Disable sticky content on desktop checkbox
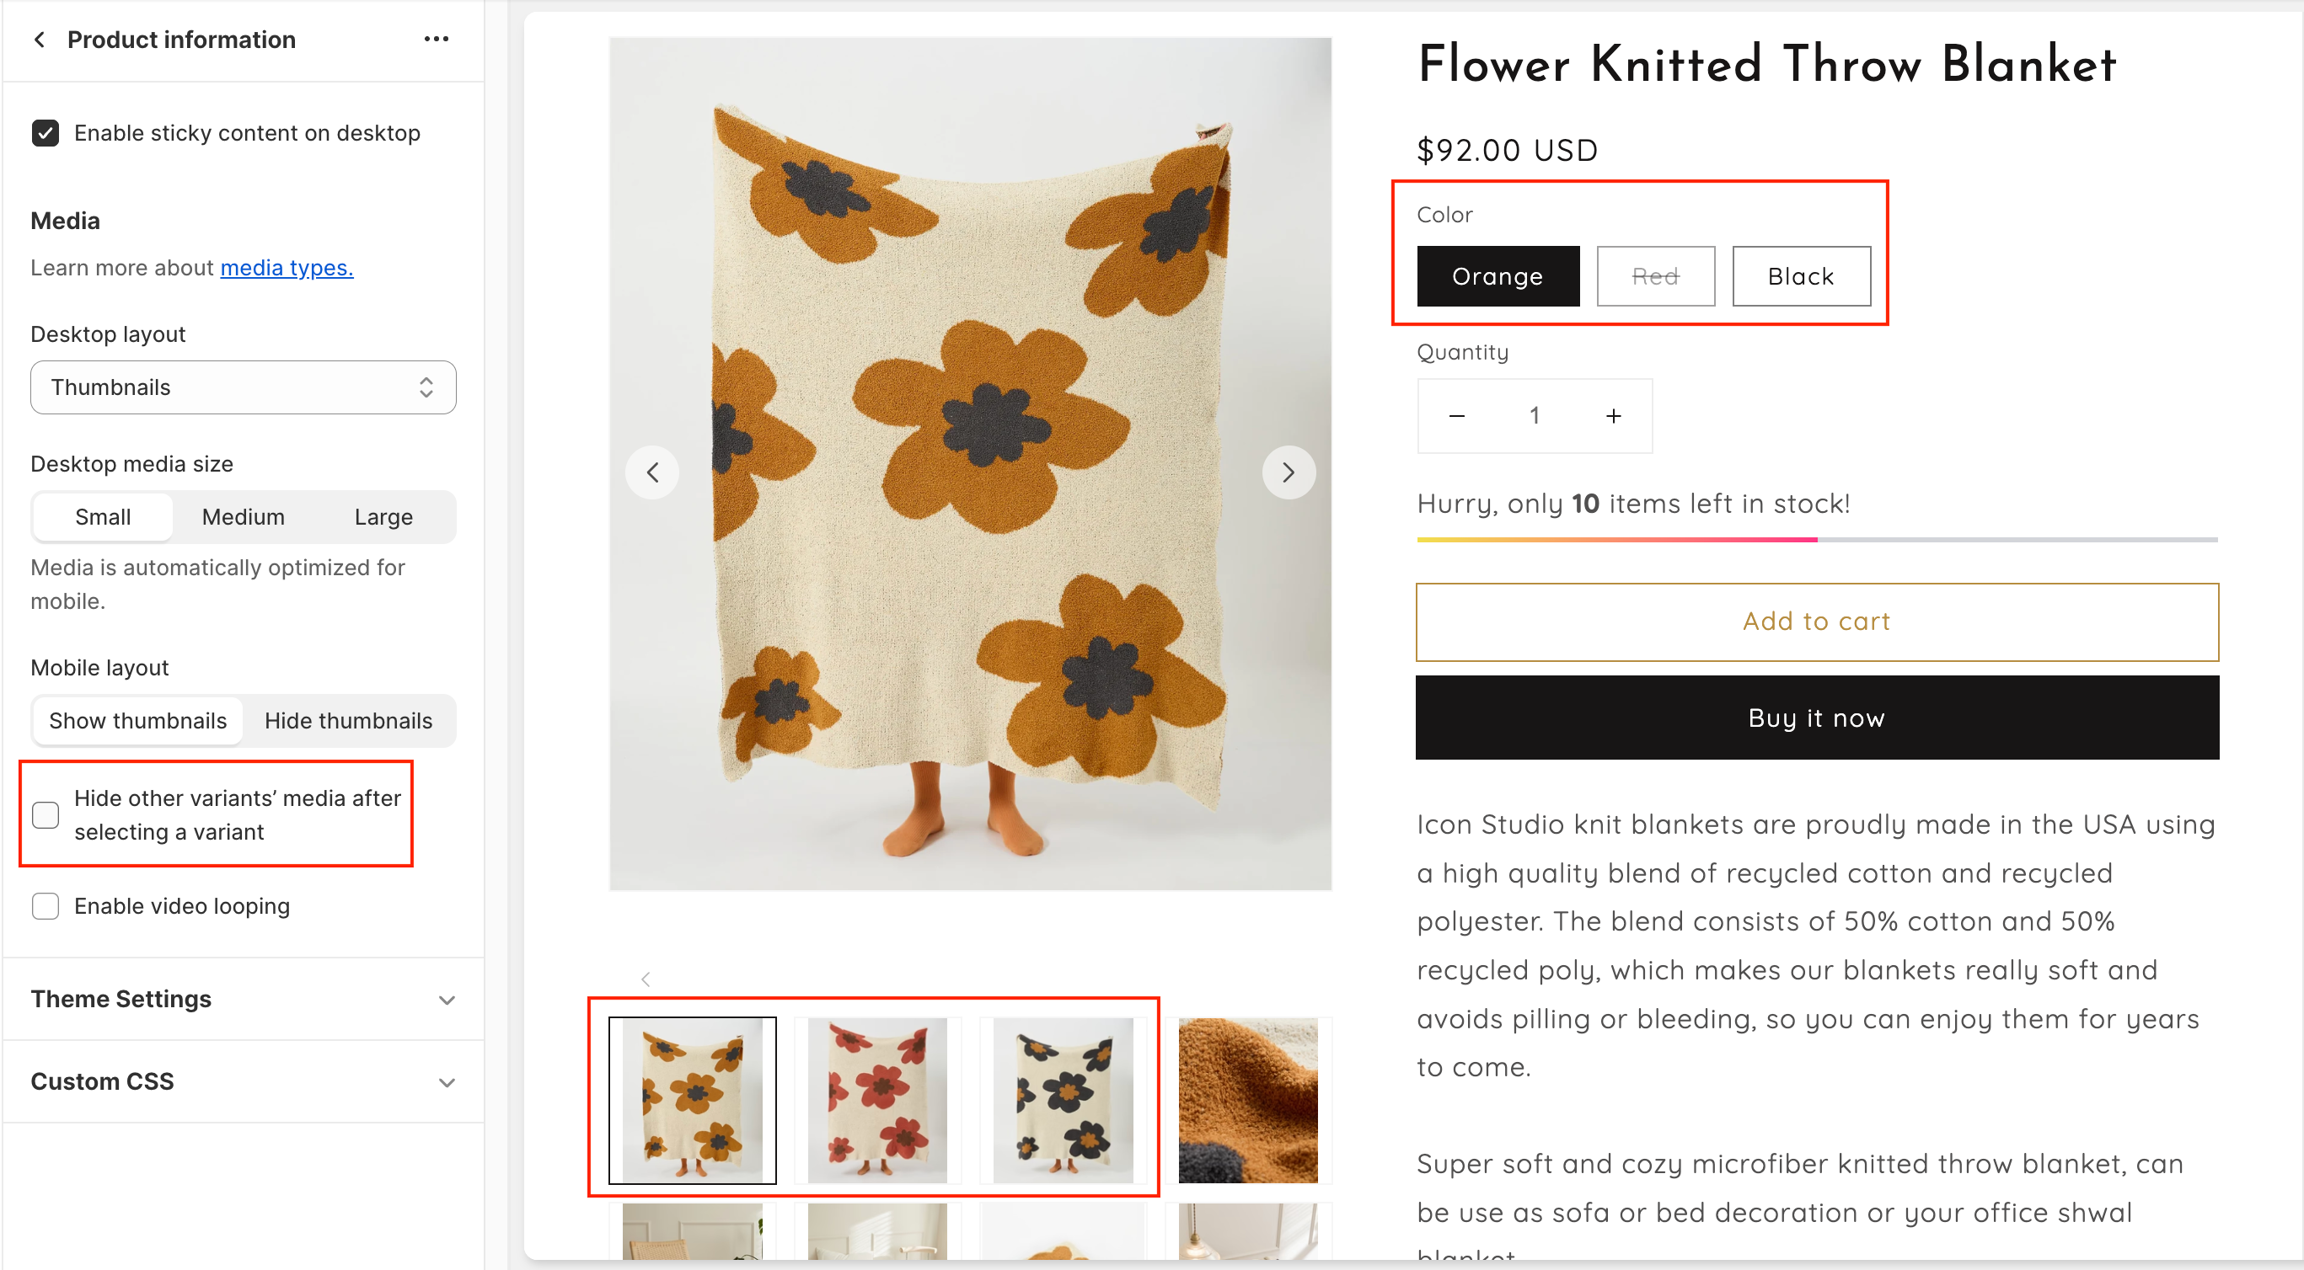Viewport: 2304px width, 1270px height. [45, 133]
